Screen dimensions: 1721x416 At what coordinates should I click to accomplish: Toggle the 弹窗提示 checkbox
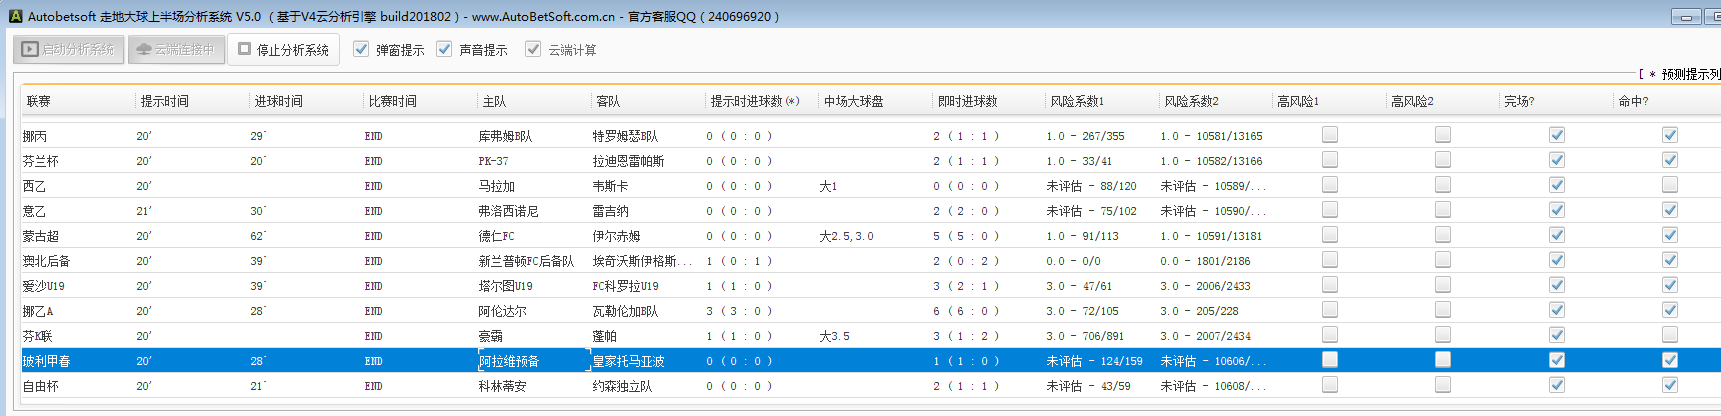point(361,49)
